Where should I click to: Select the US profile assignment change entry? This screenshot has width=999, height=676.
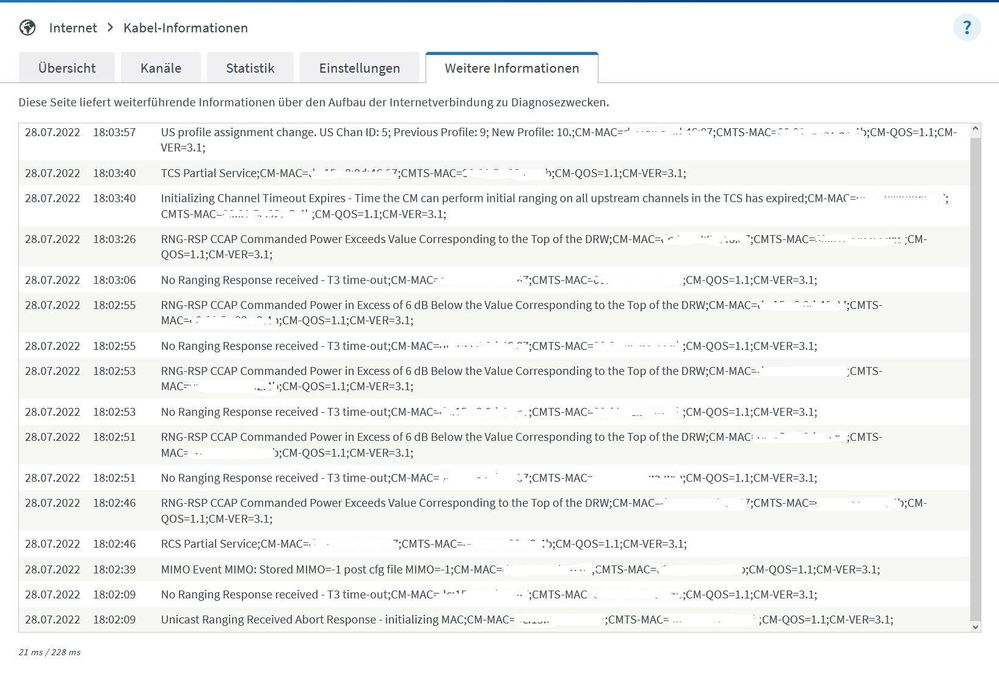point(494,140)
